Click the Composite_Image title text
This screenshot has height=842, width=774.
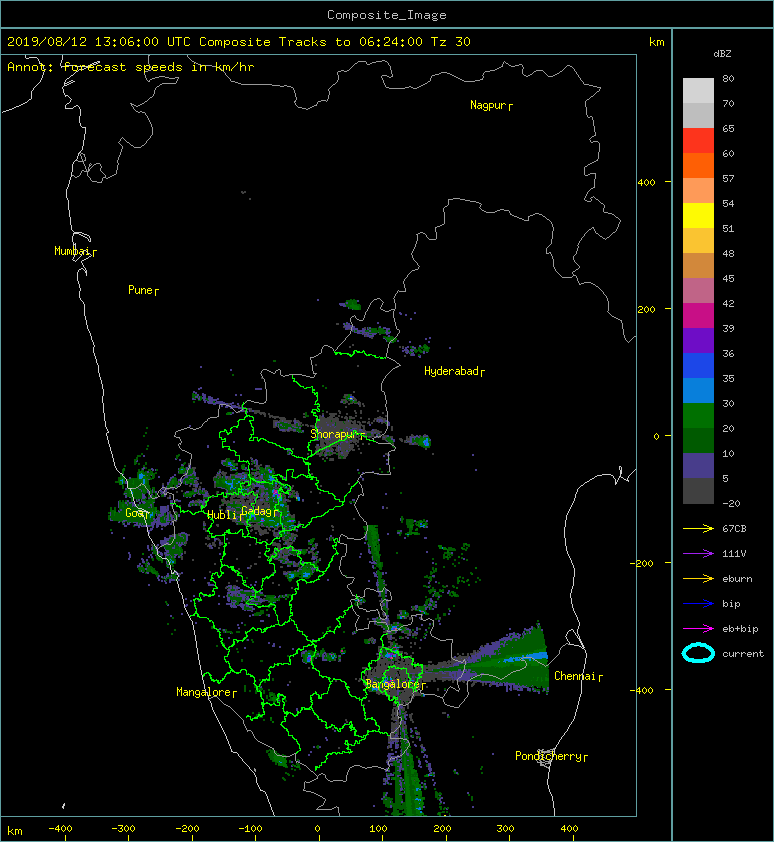coord(387,15)
